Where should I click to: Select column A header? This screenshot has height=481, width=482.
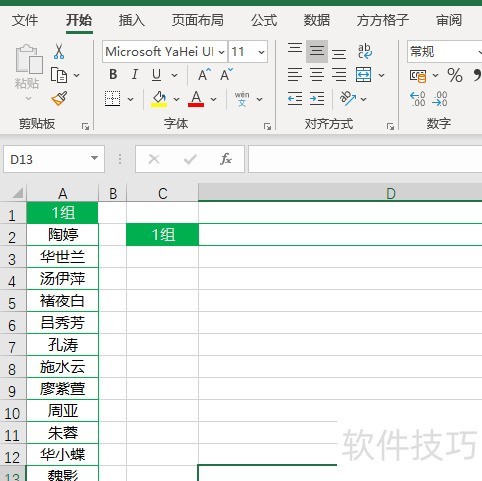pyautogui.click(x=63, y=193)
